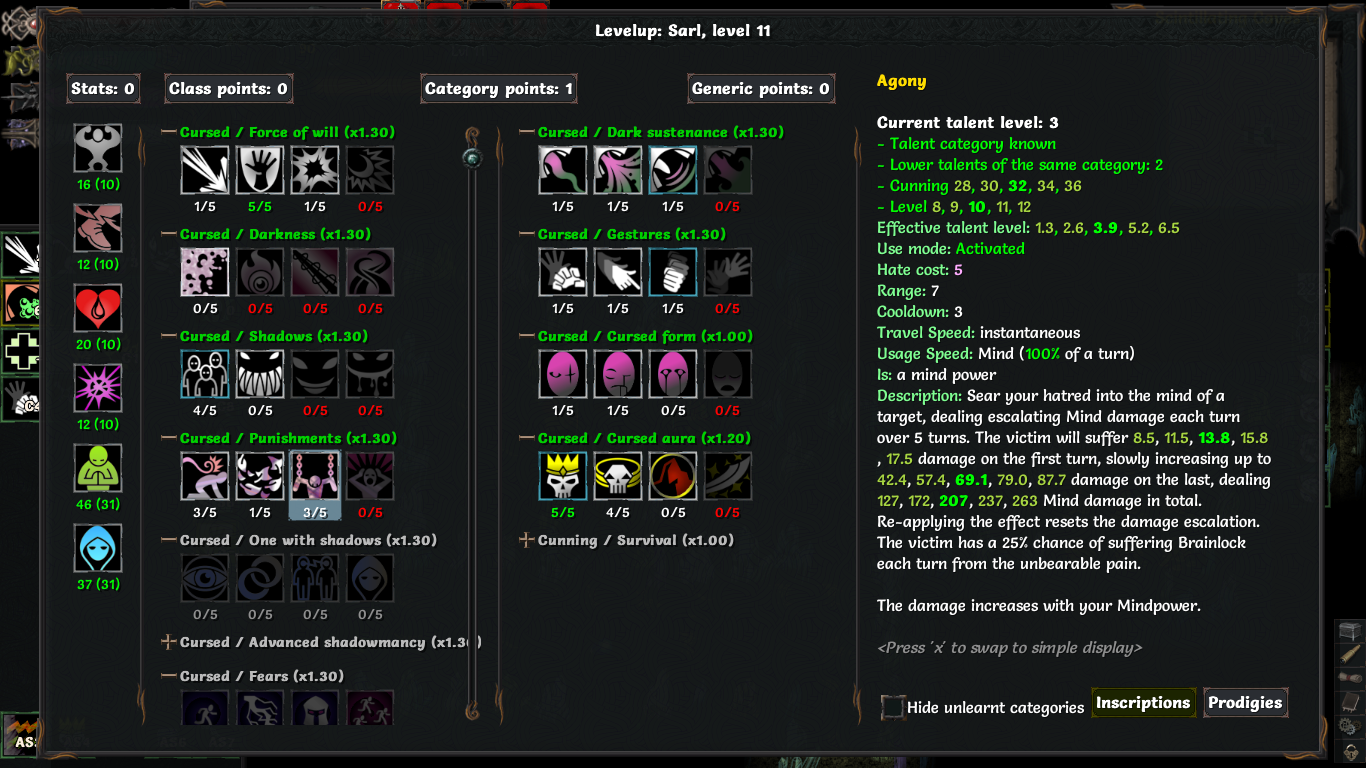Click the red heart Constitution stat icon
This screenshot has height=768, width=1366.
coord(98,309)
